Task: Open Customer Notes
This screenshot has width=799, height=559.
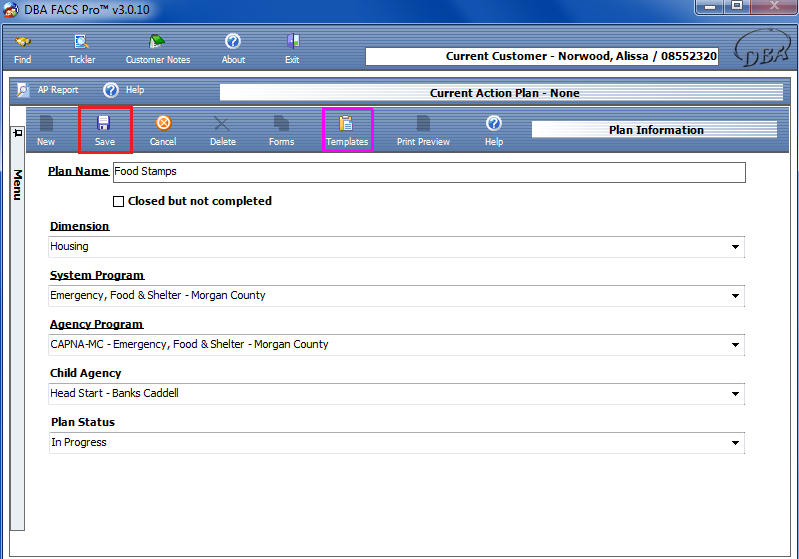Action: pyautogui.click(x=157, y=48)
